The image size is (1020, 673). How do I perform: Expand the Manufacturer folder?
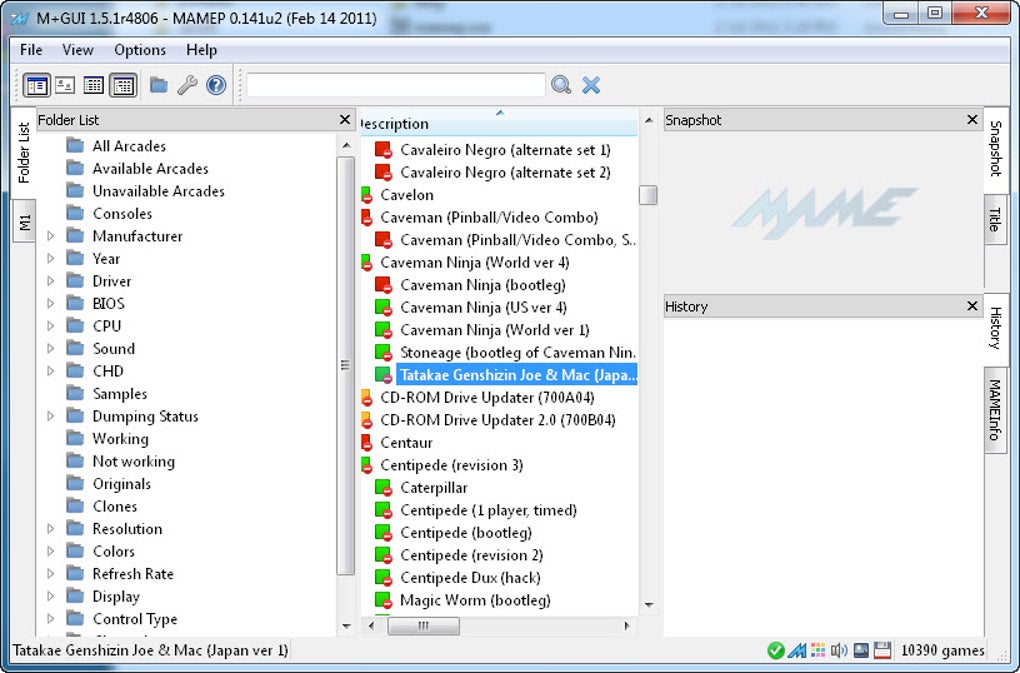tap(51, 236)
